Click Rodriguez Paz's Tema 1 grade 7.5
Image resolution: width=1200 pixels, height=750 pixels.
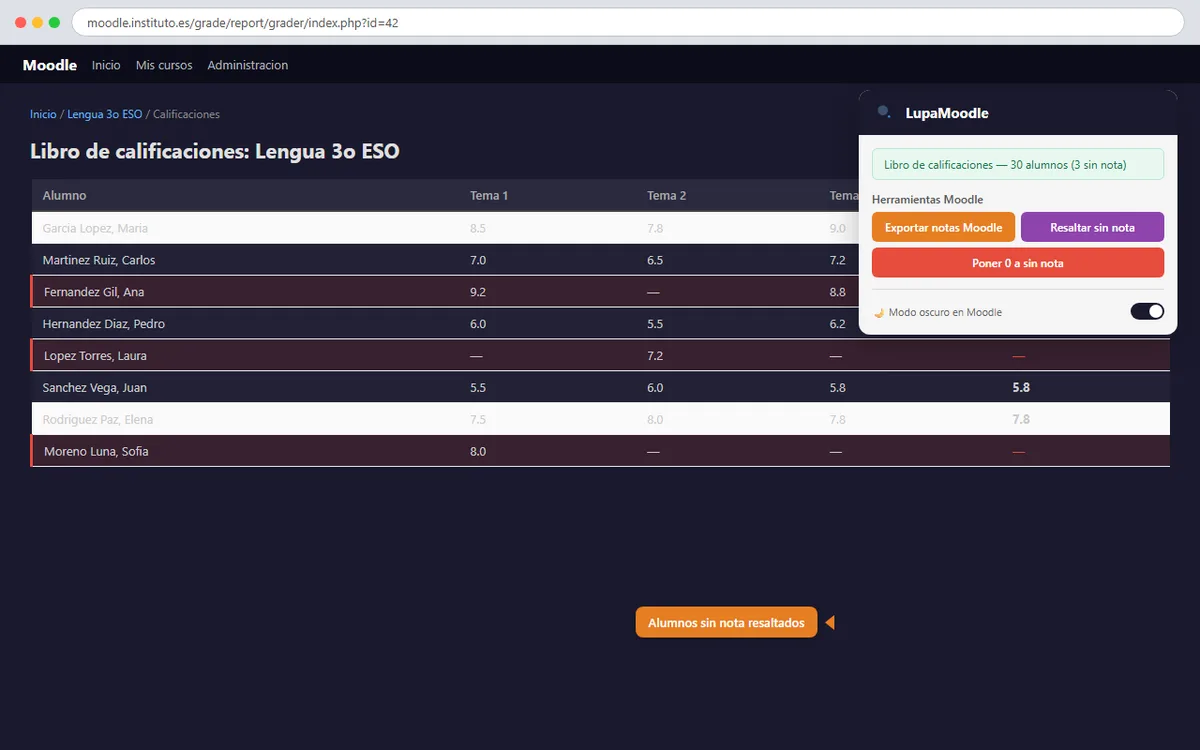click(478, 420)
